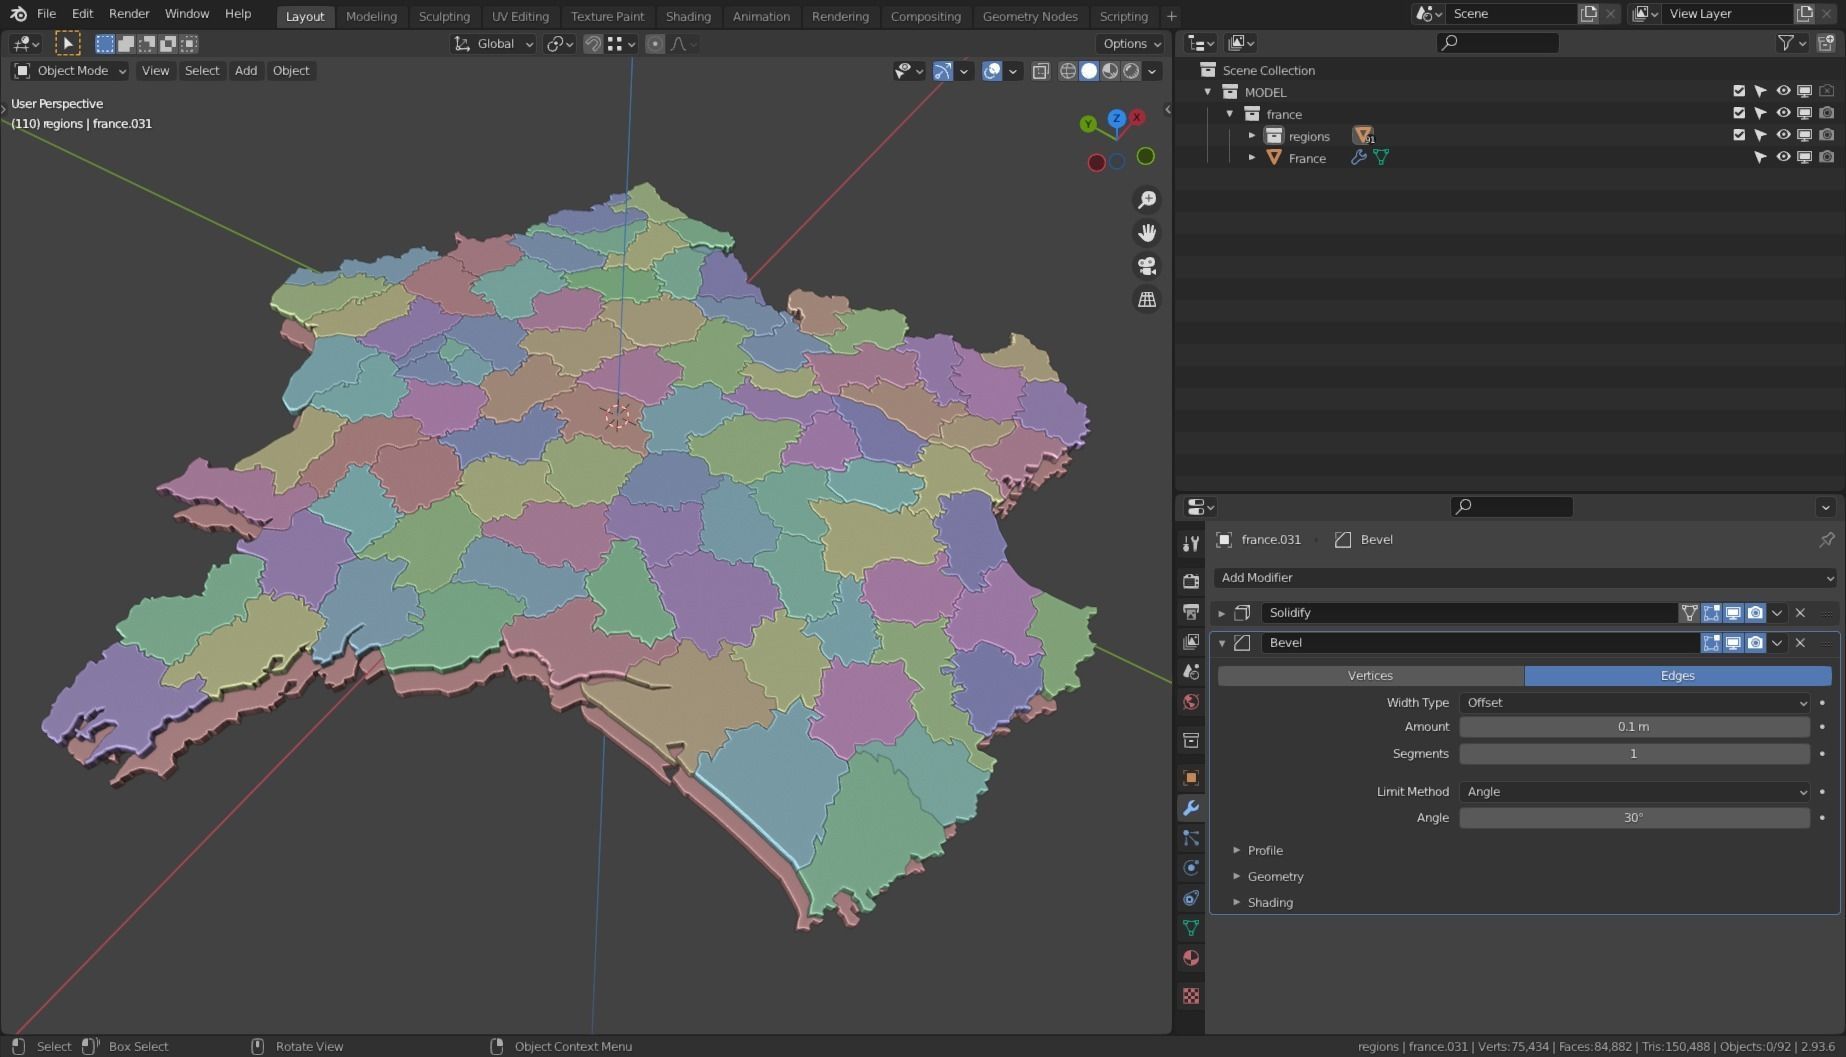Hide the France object with eye icon
Viewport: 1846px width, 1057px height.
point(1783,157)
